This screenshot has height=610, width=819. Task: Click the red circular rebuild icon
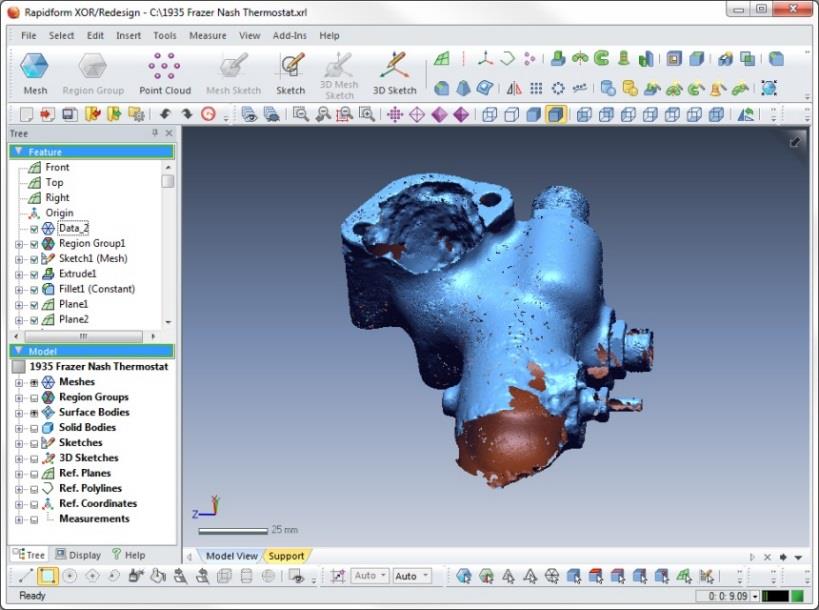coord(208,113)
